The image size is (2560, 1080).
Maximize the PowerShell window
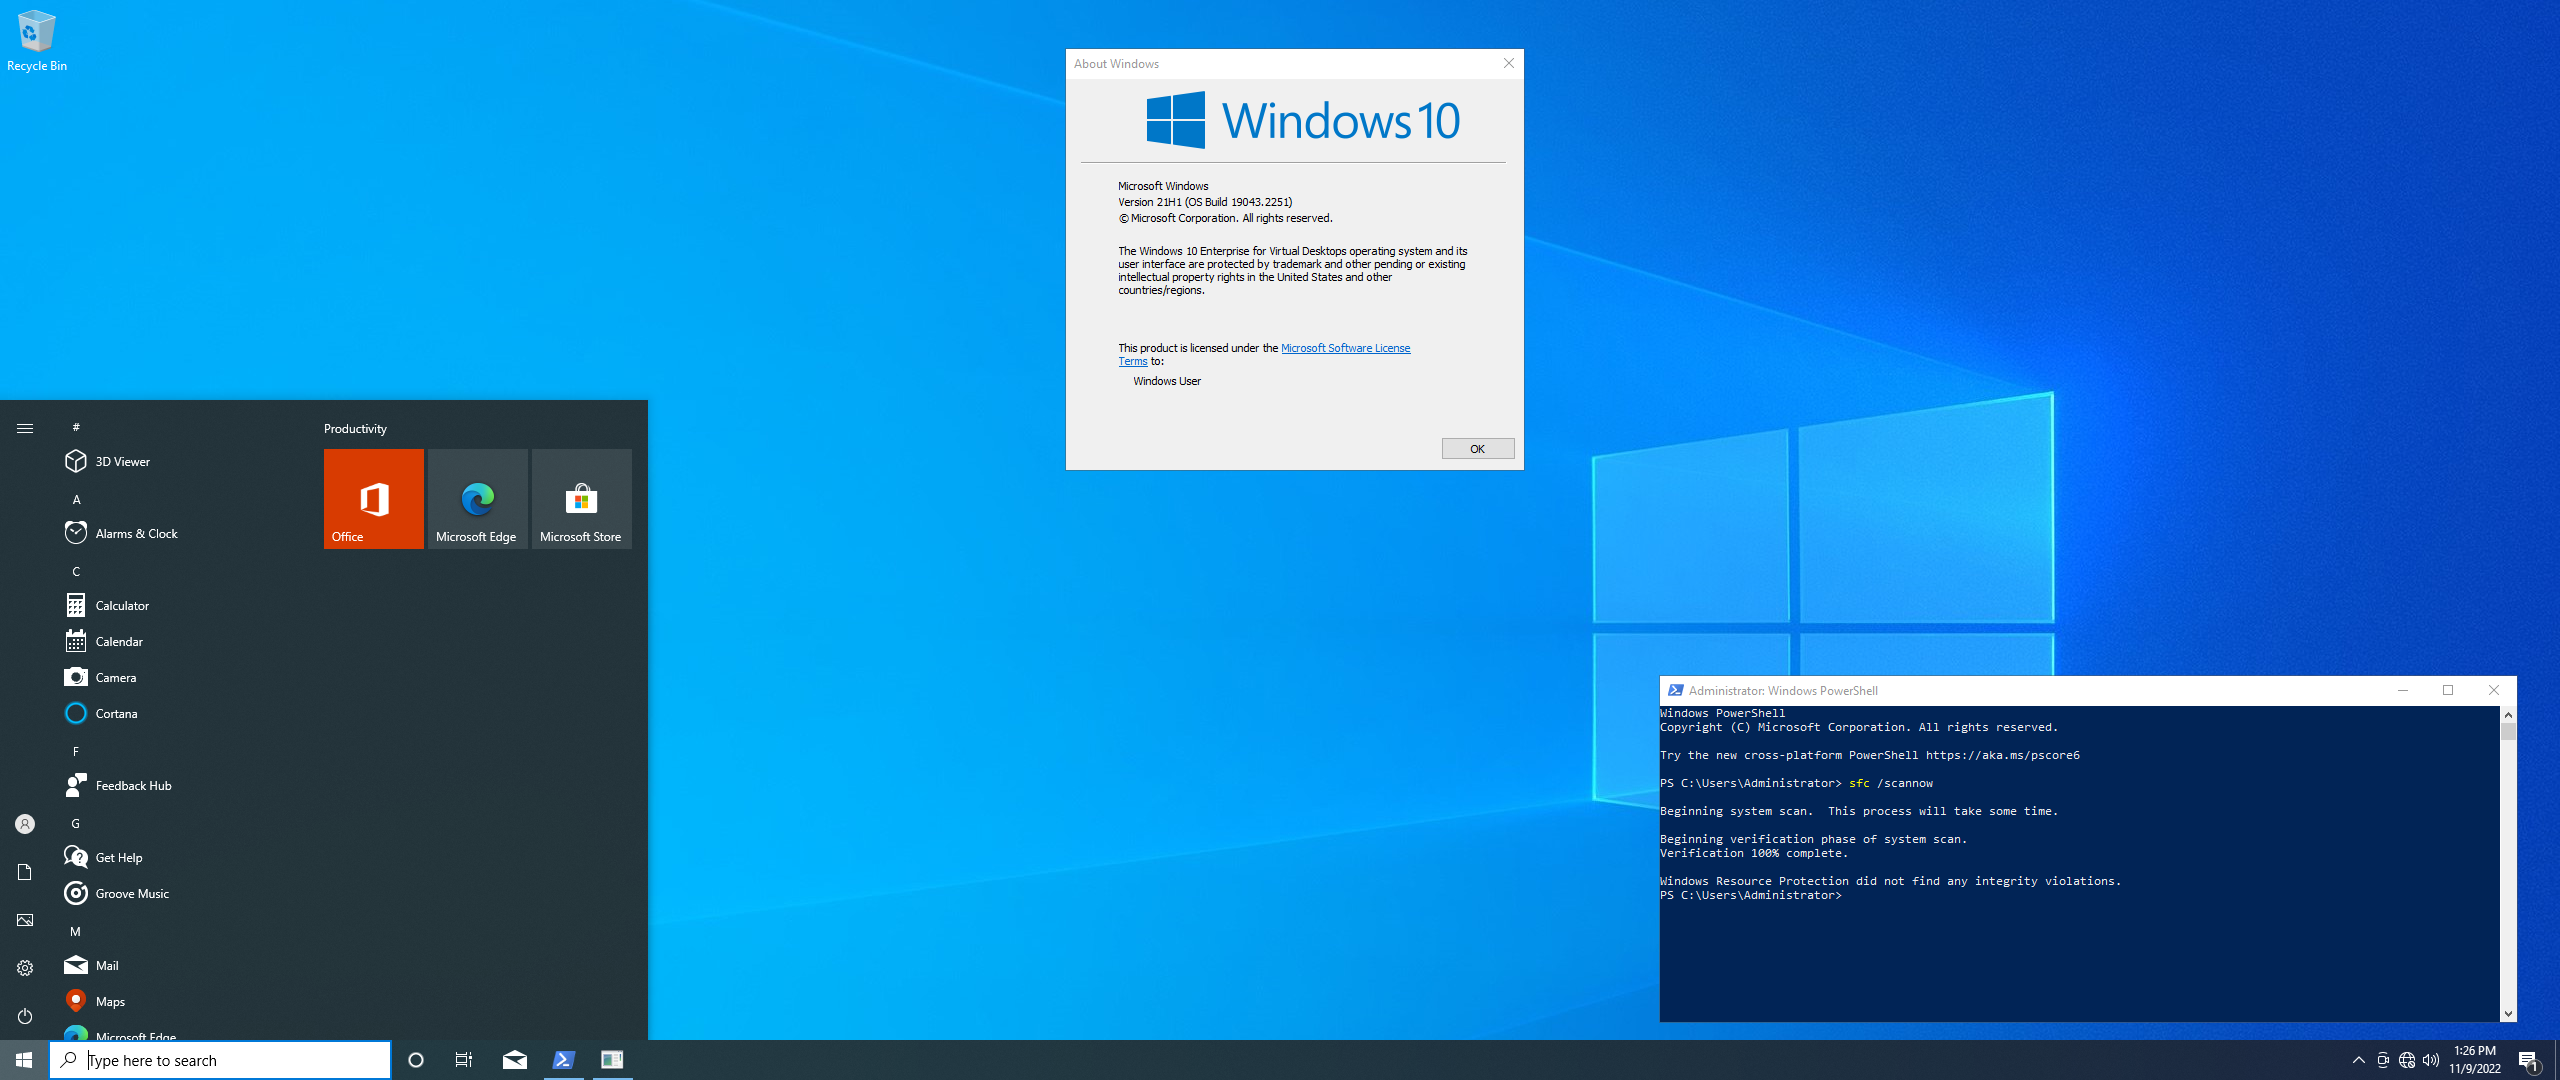pos(2448,691)
